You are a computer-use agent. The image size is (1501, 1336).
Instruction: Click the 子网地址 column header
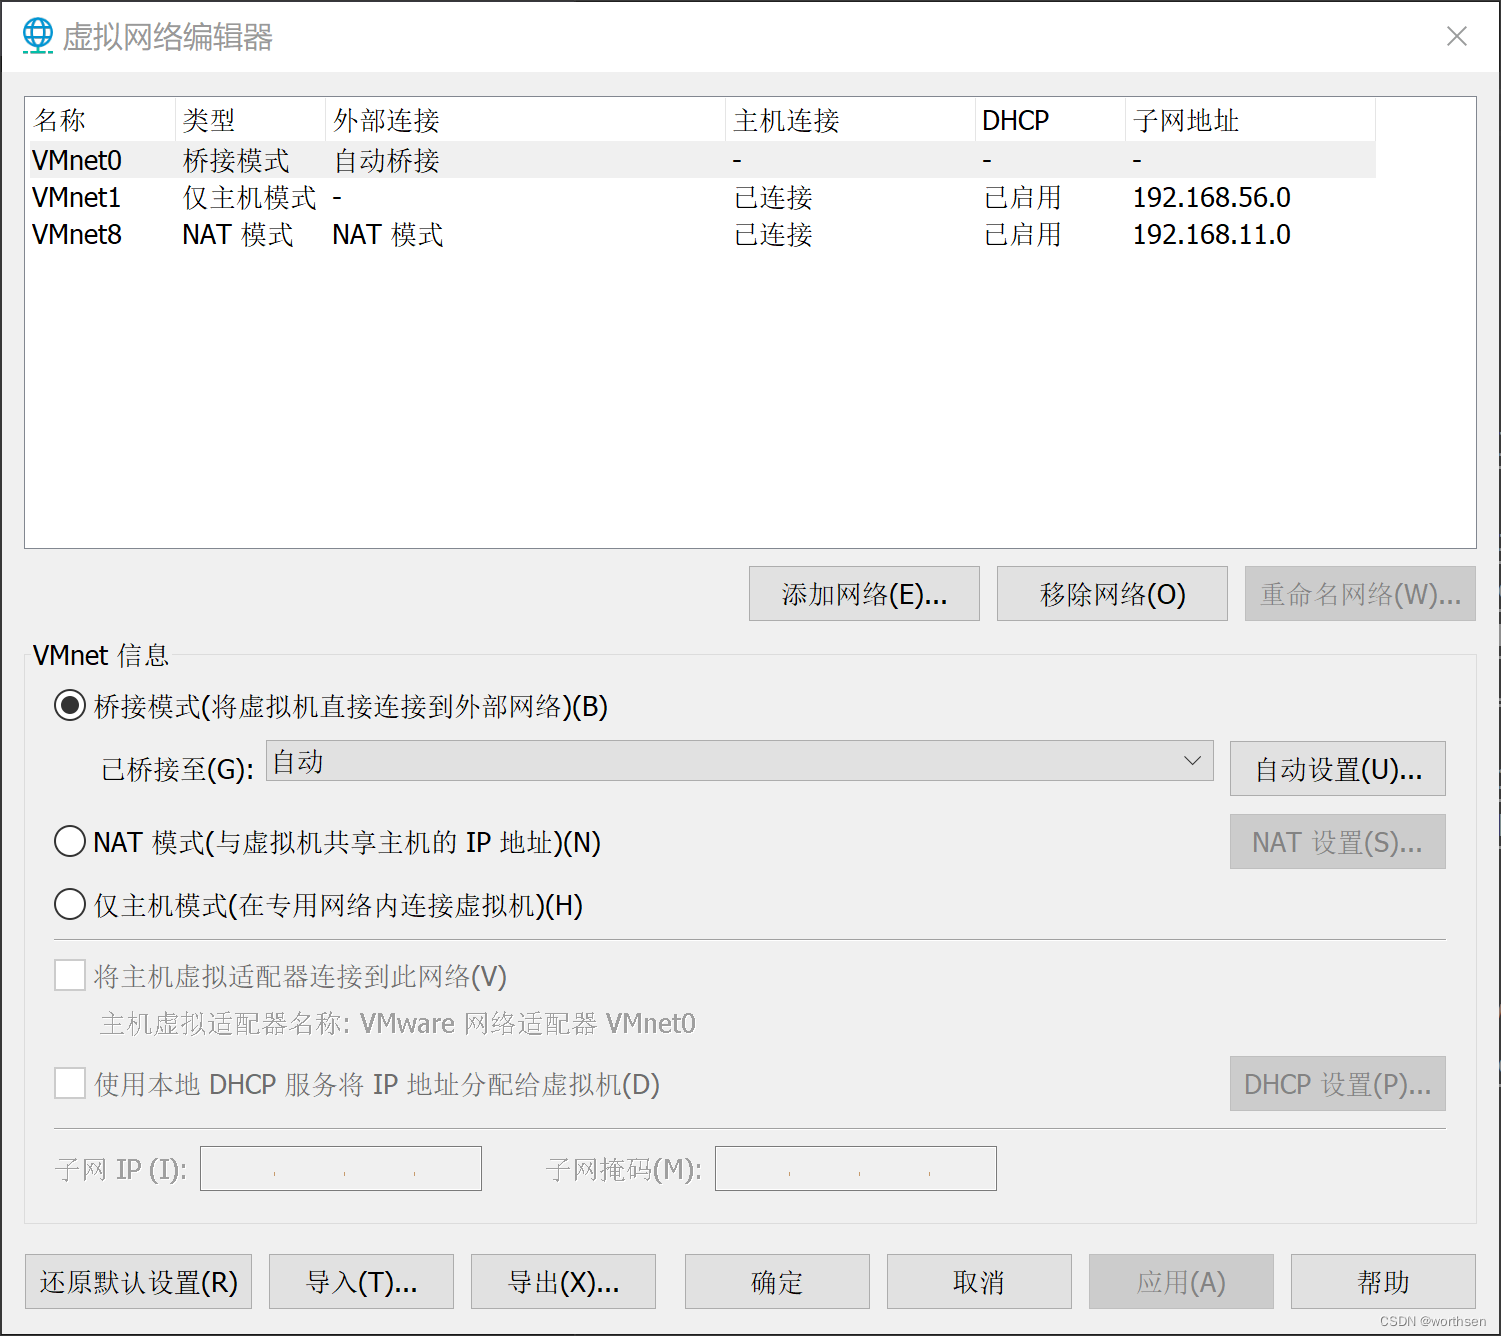coord(1251,120)
